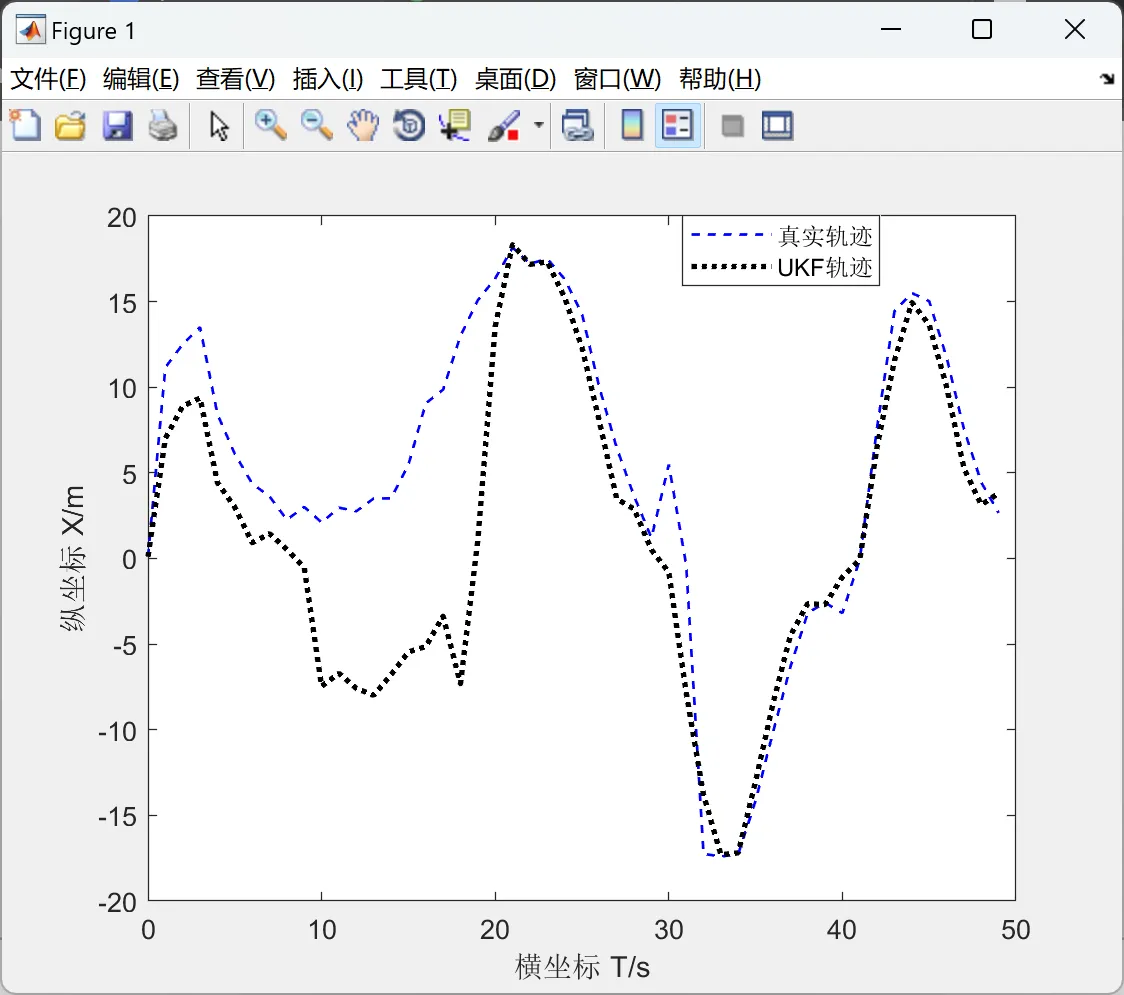This screenshot has height=995, width=1124.
Task: Click the Hide Plot Tools icon
Action: pyautogui.click(x=732, y=126)
